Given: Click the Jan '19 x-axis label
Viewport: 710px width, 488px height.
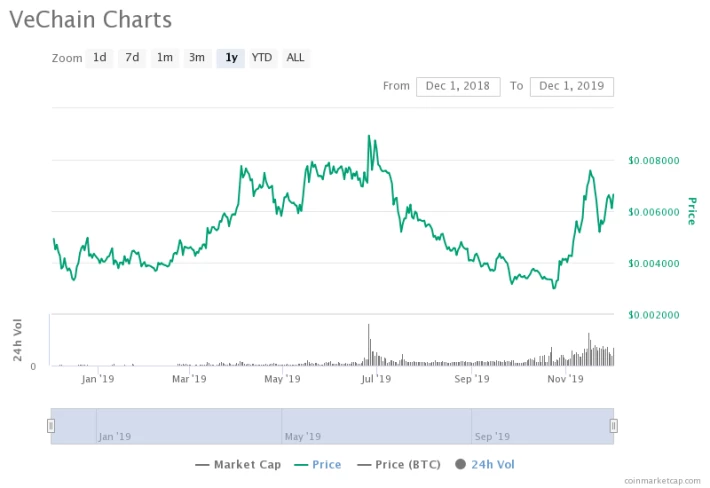Looking at the screenshot, I should coord(98,379).
